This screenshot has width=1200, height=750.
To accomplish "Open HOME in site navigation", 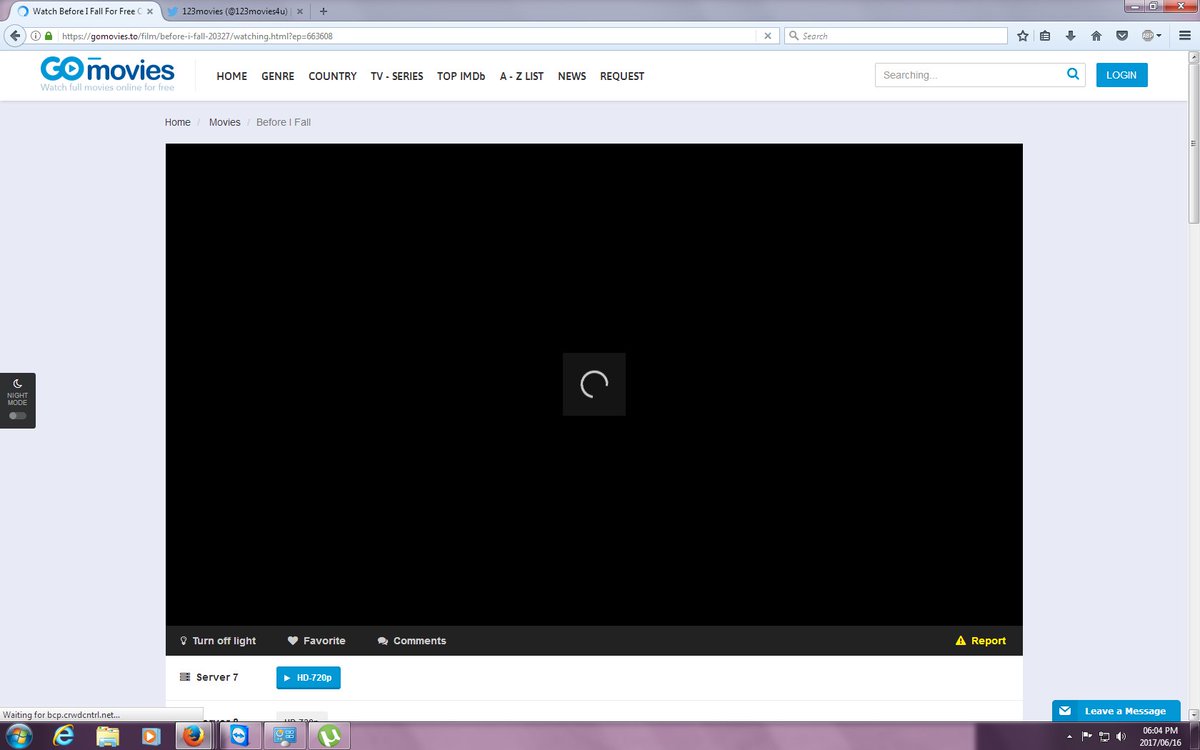I will click(232, 76).
